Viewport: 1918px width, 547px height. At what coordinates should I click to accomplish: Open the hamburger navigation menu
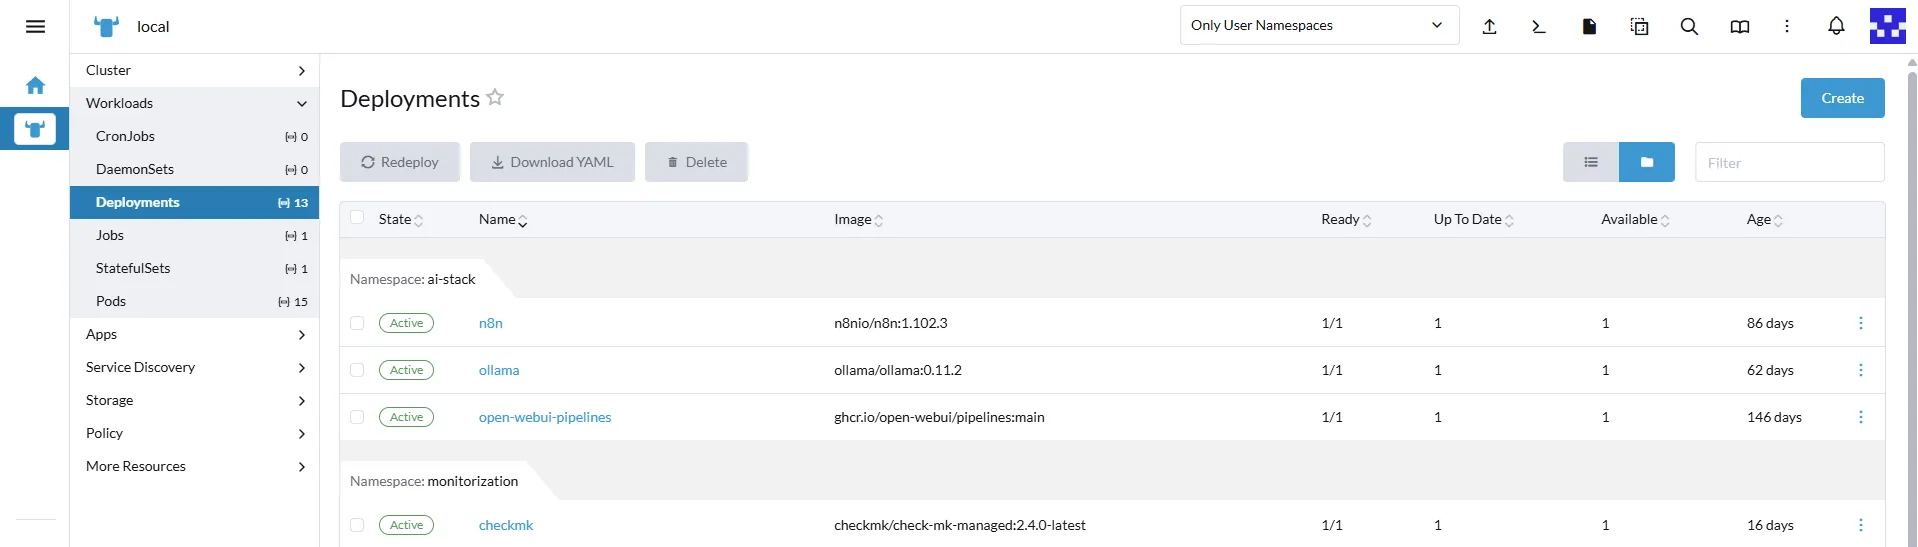pos(35,27)
